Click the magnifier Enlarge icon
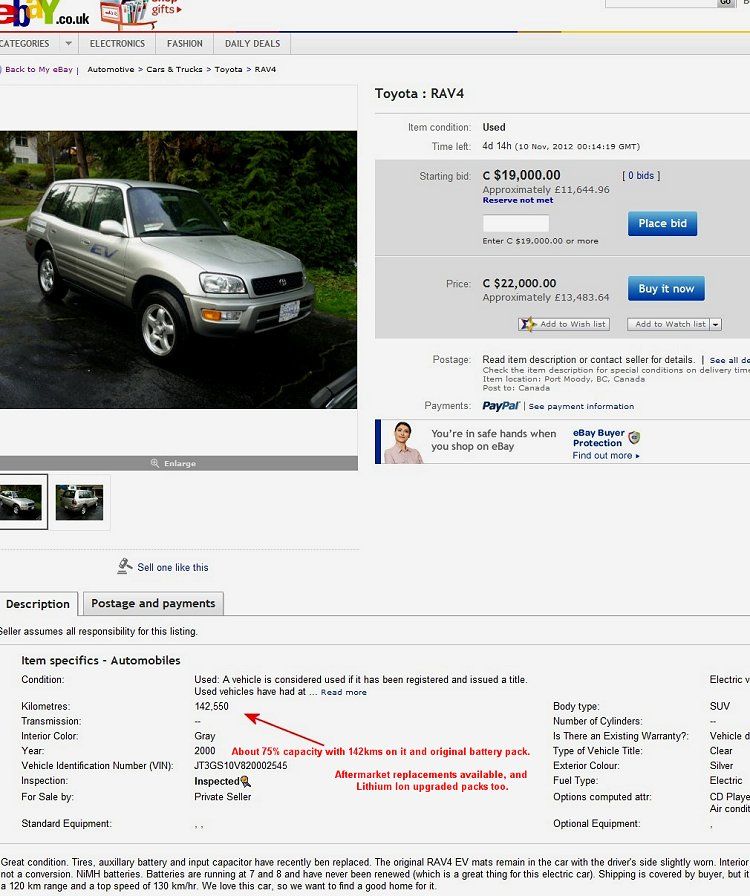 click(x=154, y=463)
